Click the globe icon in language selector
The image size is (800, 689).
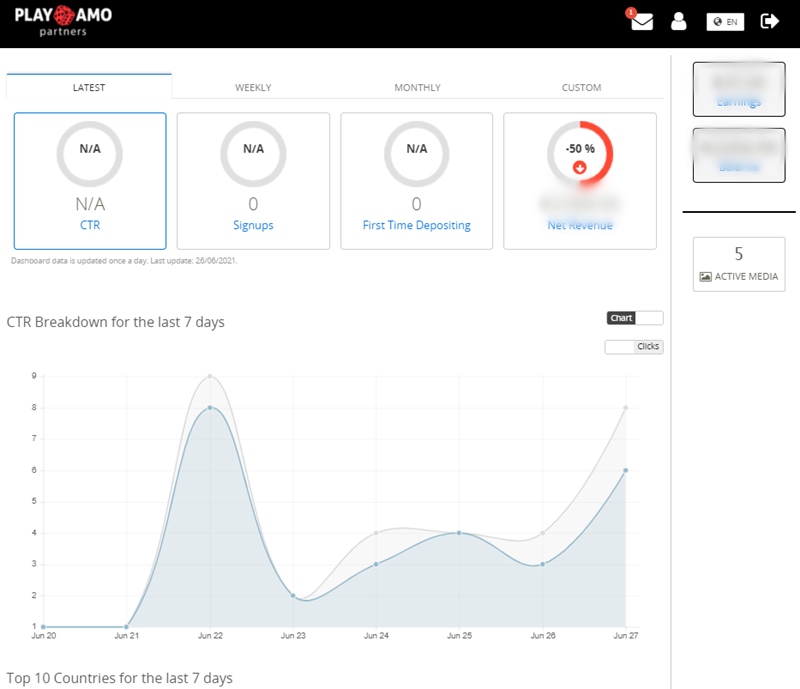click(x=718, y=21)
